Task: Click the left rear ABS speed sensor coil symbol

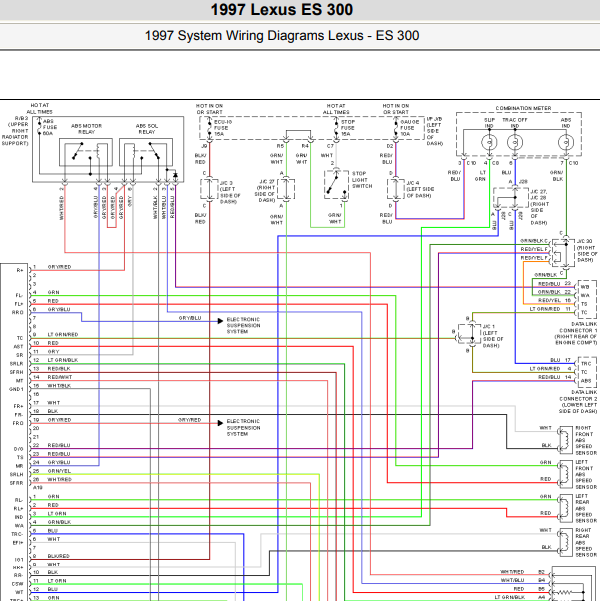Action: point(564,508)
